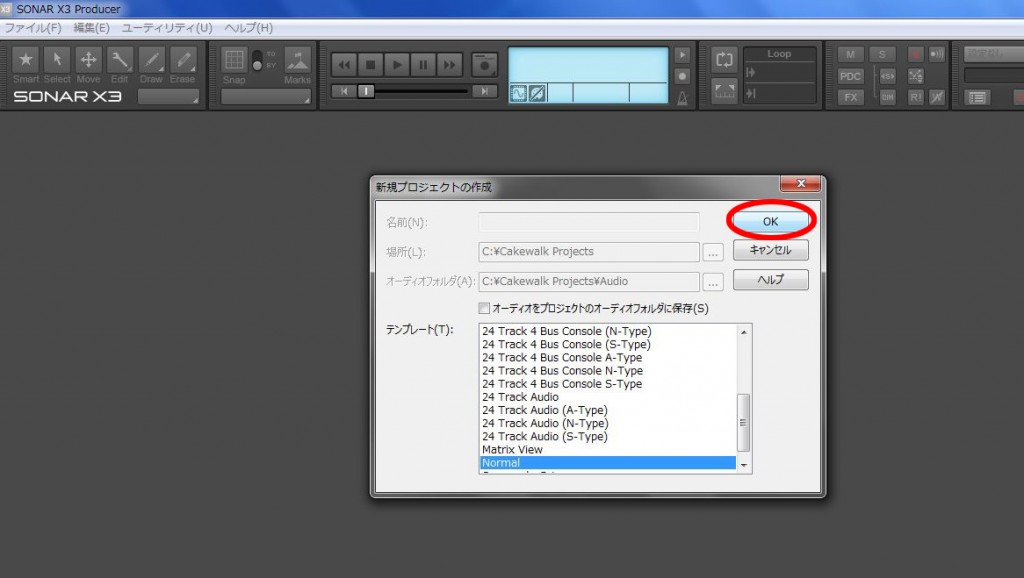Browse for オーディオフォルダ path

coord(713,282)
